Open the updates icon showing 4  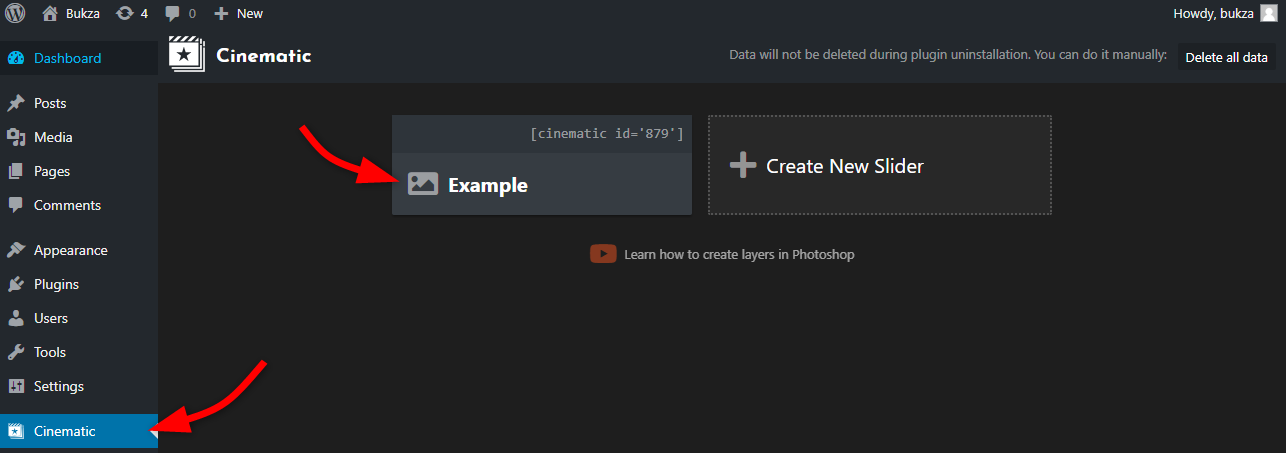tap(124, 14)
